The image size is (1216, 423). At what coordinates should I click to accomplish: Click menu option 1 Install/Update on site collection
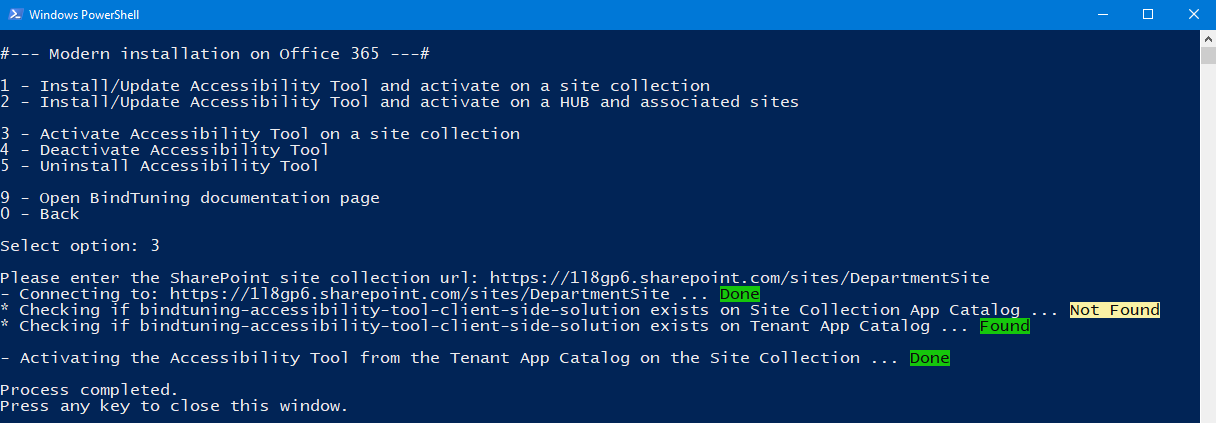[355, 86]
